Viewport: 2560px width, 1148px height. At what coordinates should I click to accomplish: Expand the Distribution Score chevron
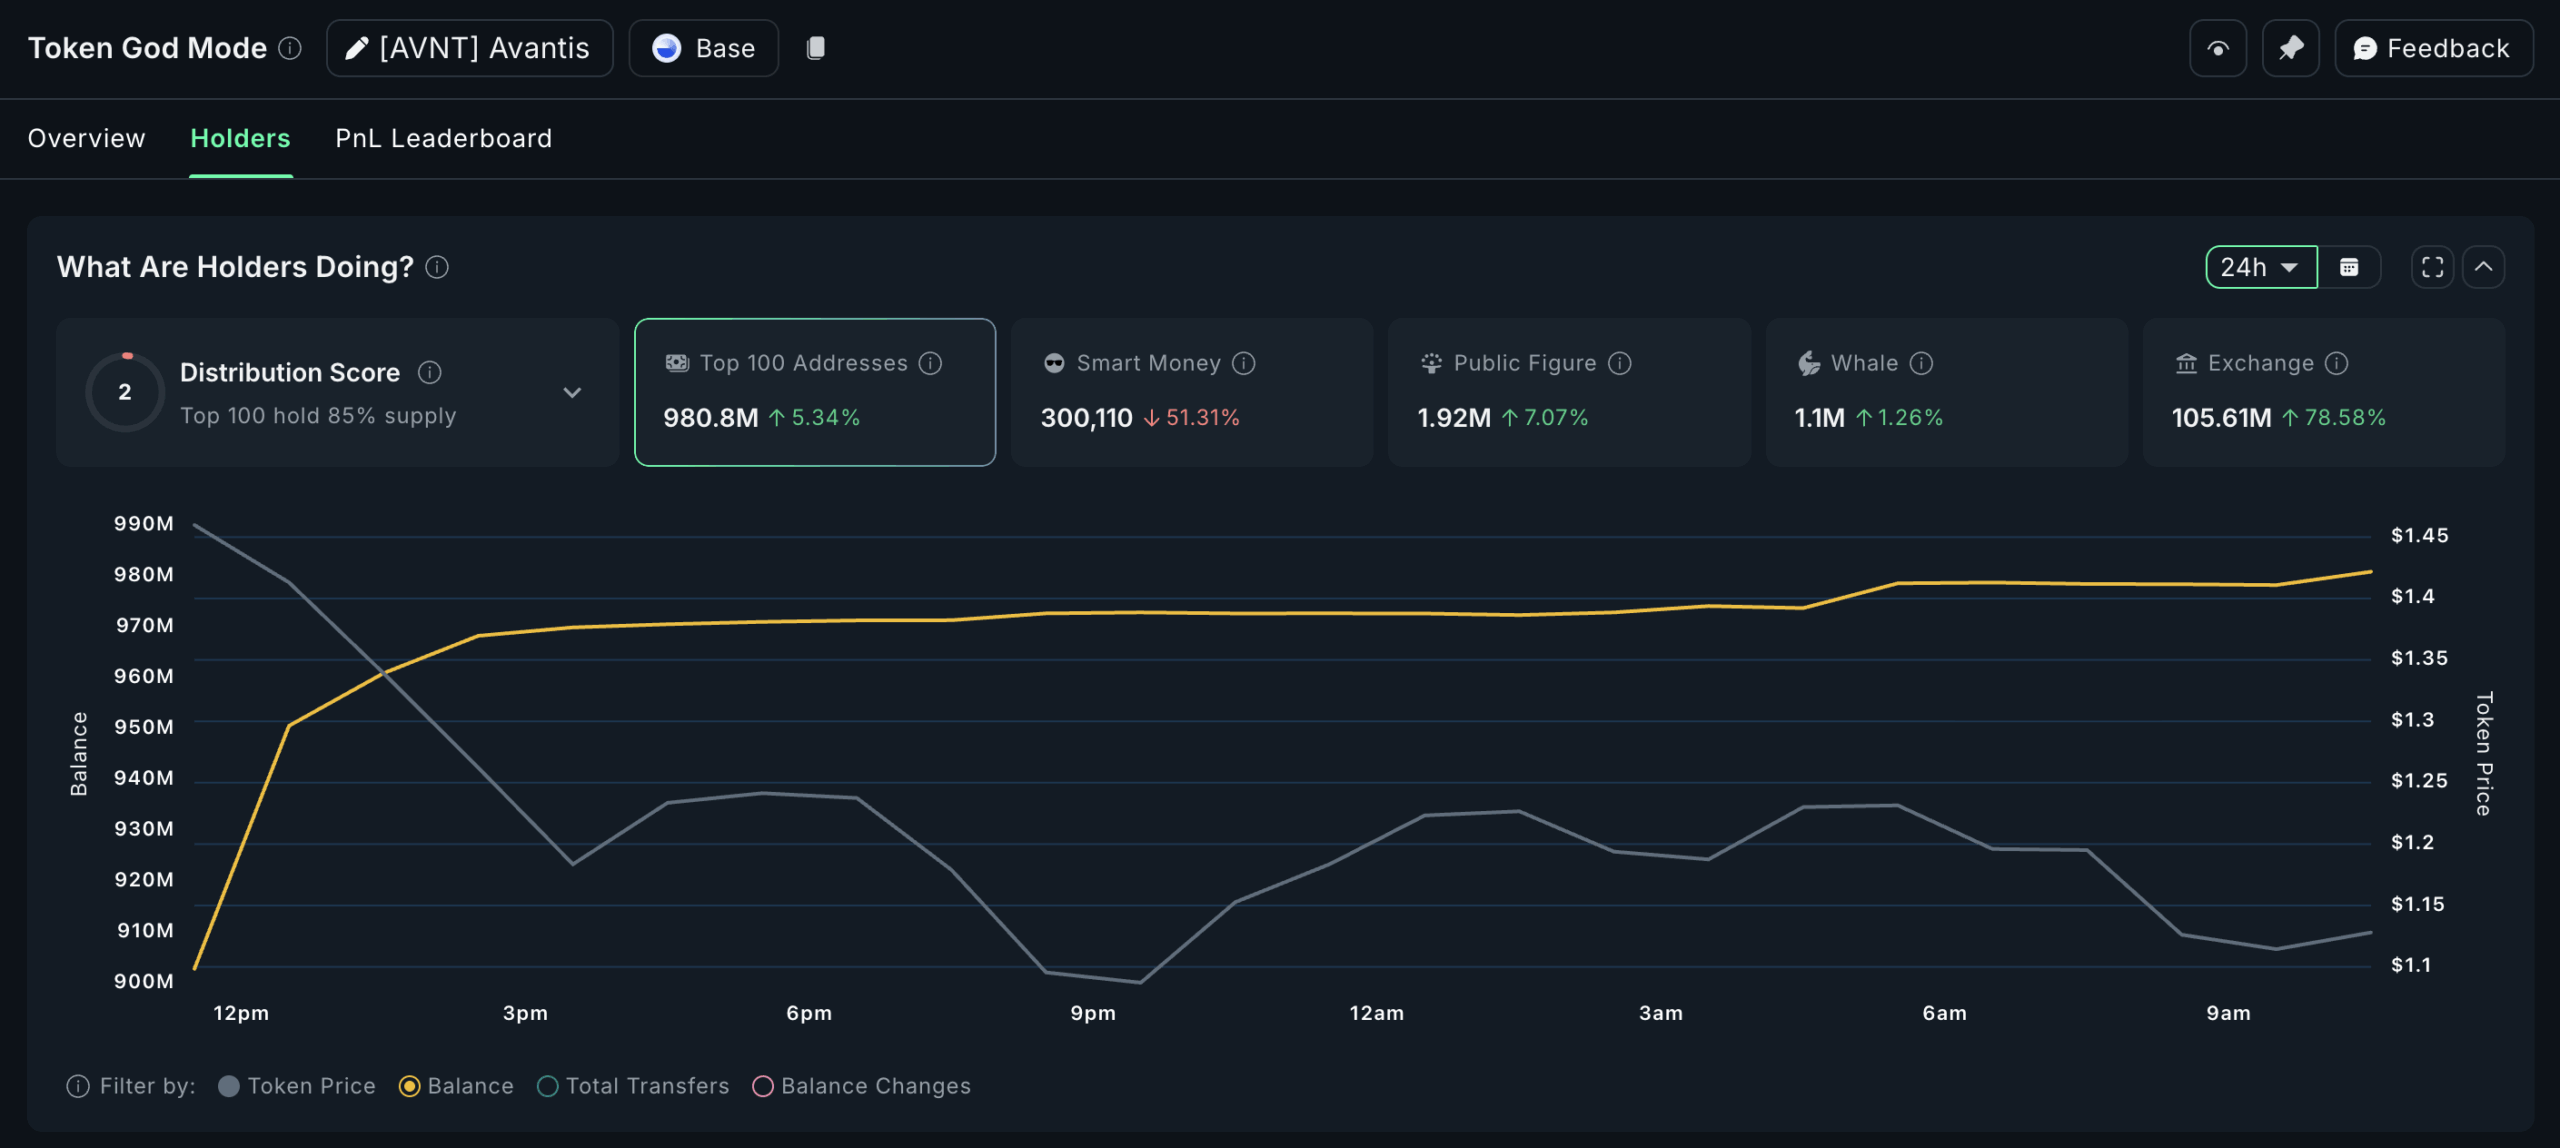click(x=572, y=392)
